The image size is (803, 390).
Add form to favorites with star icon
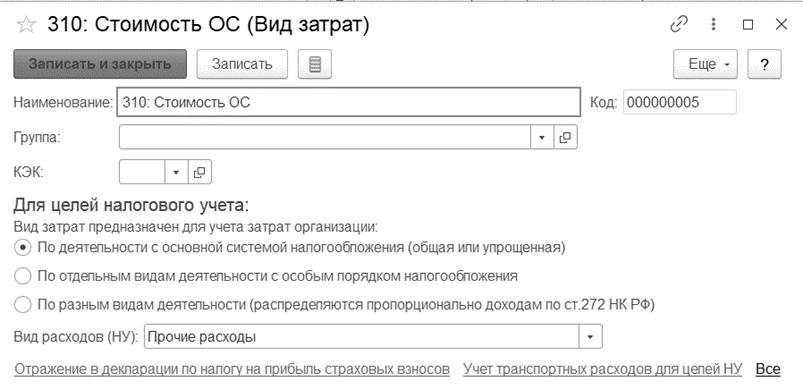(x=25, y=25)
